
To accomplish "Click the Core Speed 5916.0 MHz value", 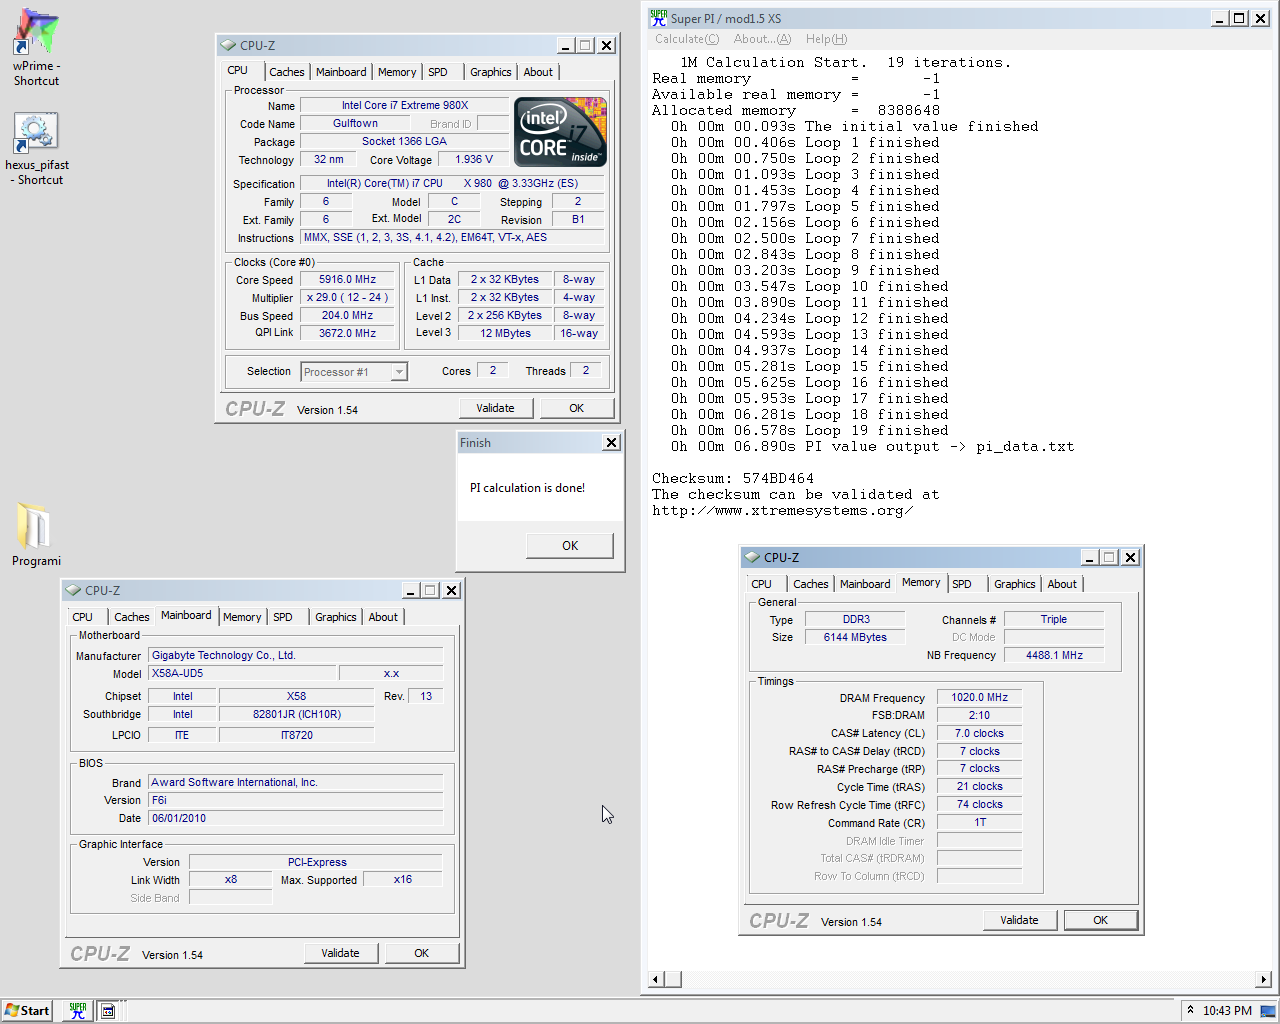I will 348,280.
